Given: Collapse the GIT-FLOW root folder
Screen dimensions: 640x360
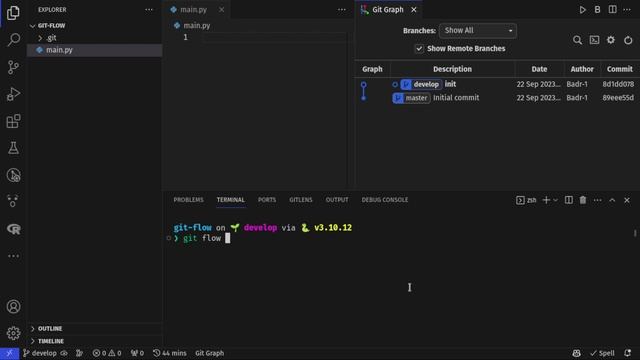Looking at the screenshot, I should tap(51, 25).
